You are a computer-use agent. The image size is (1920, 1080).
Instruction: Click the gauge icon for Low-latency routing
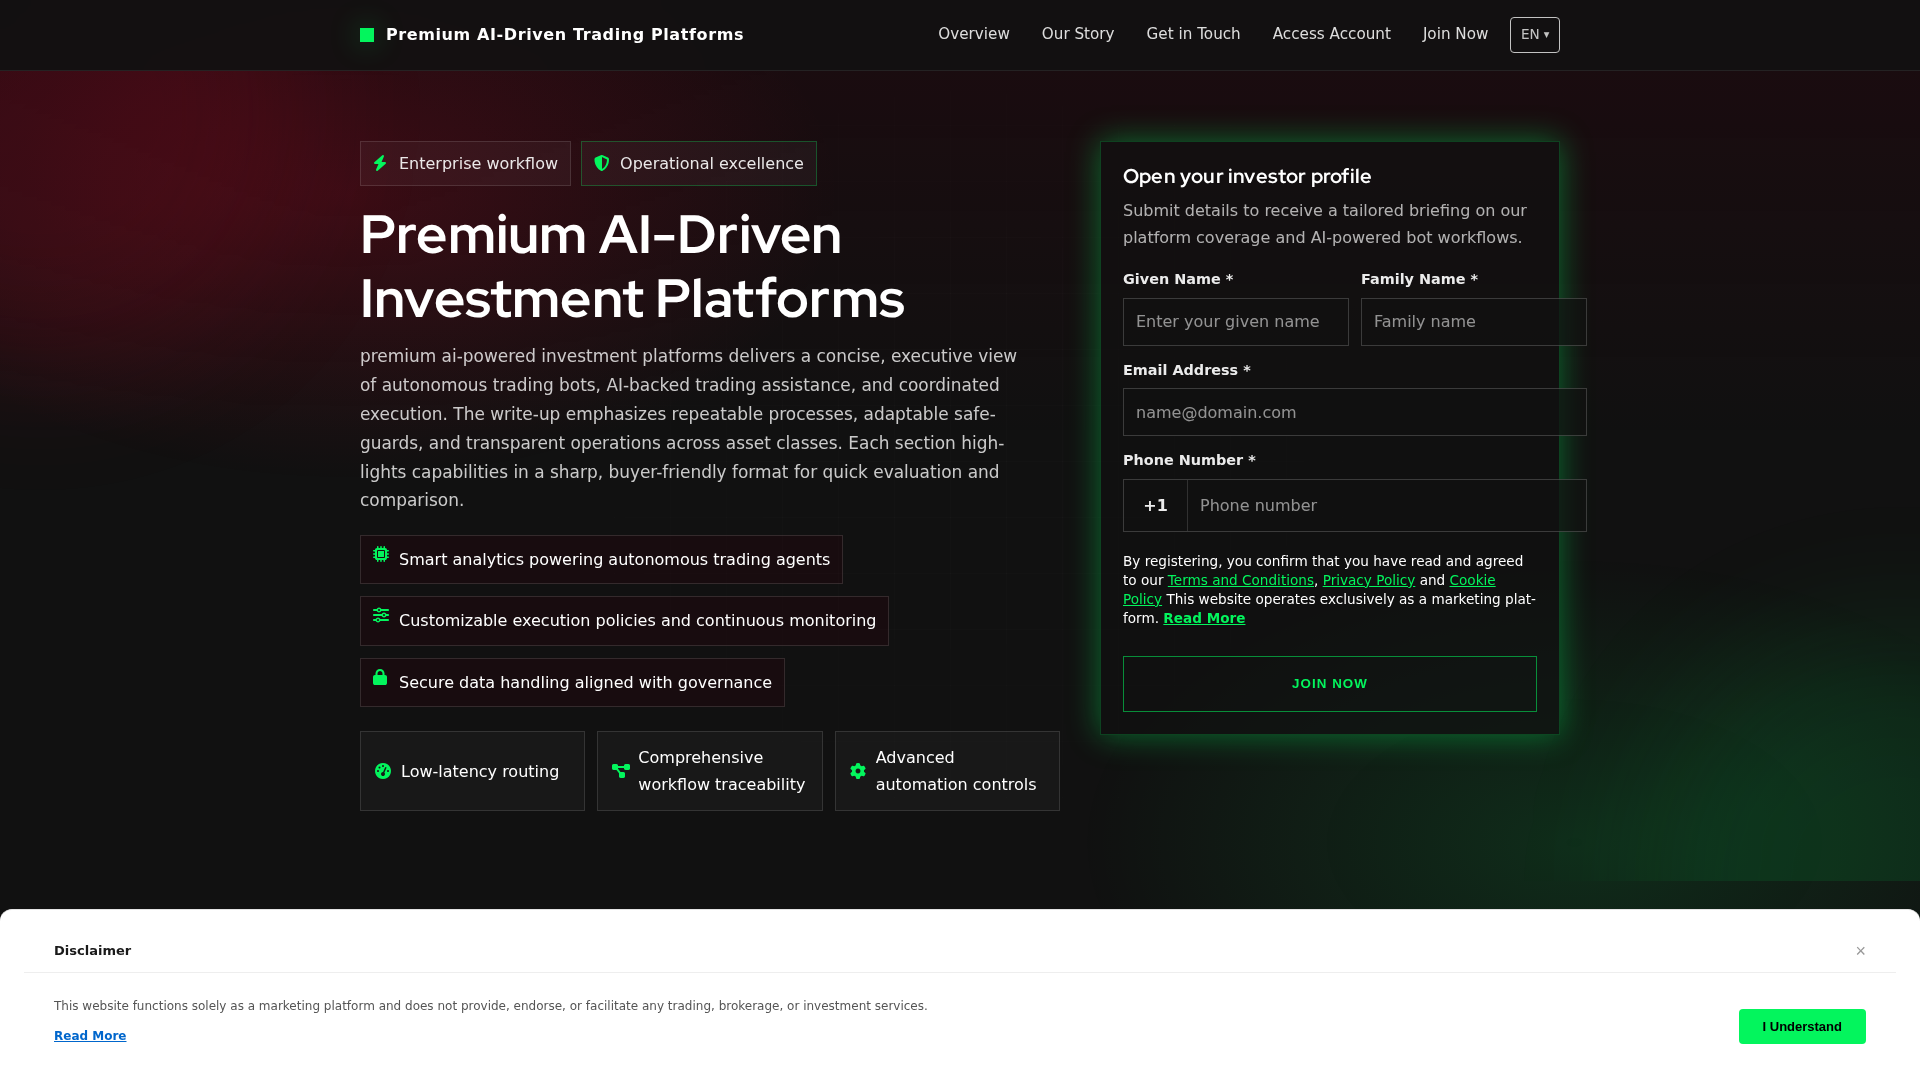383,771
